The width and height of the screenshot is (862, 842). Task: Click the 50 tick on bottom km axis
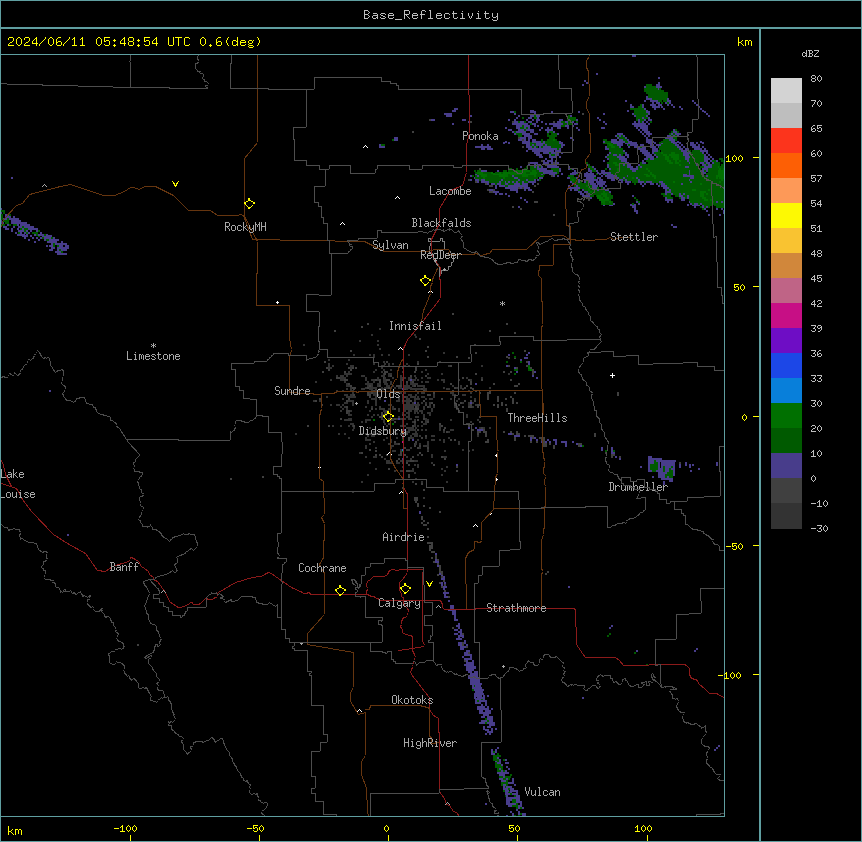(514, 828)
